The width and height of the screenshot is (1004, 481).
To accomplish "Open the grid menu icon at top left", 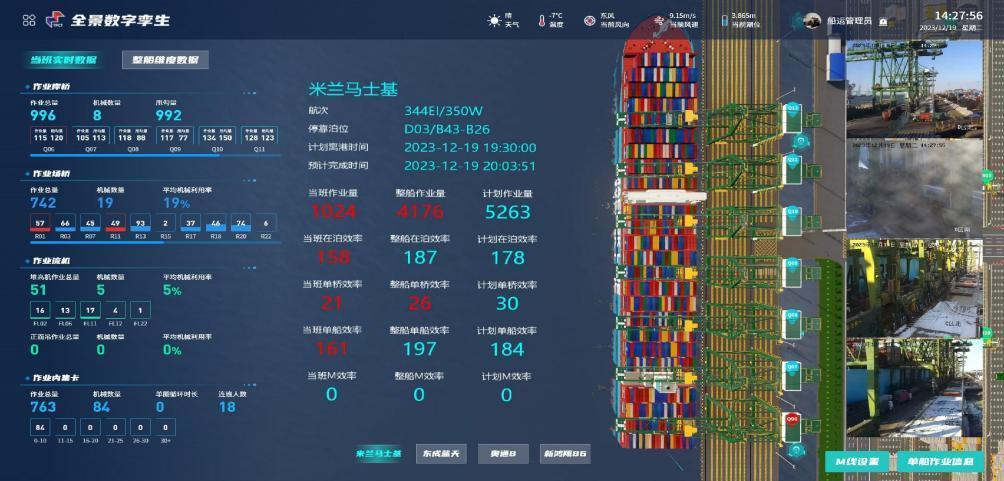I will [29, 20].
